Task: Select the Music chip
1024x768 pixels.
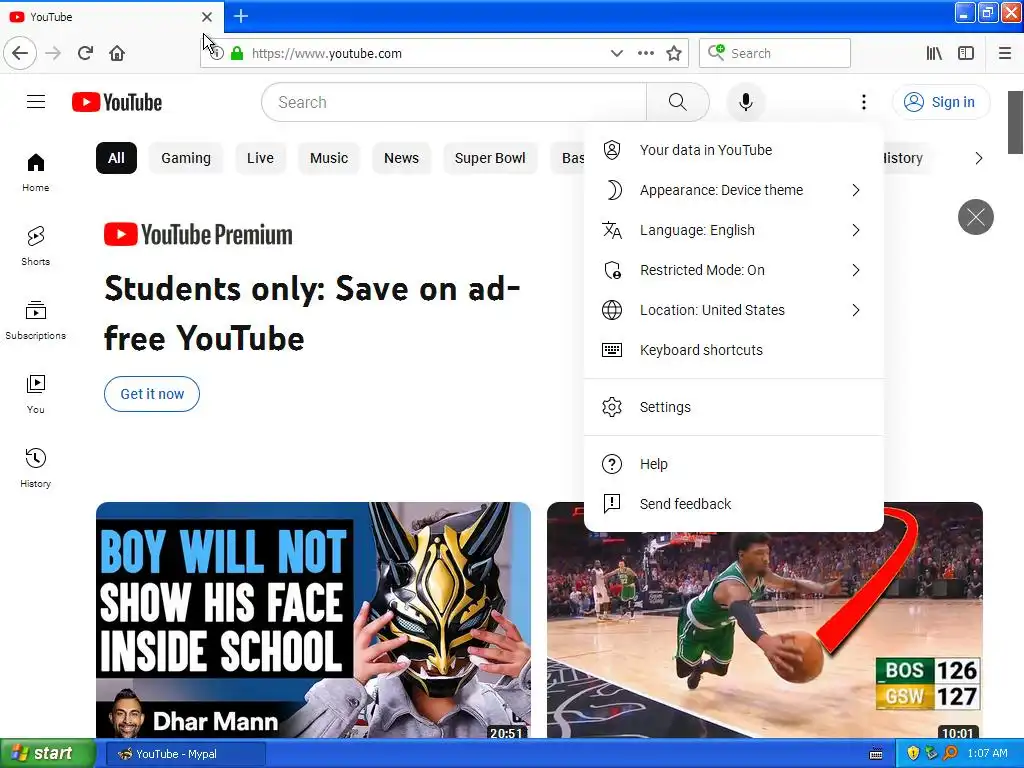Action: pos(328,158)
